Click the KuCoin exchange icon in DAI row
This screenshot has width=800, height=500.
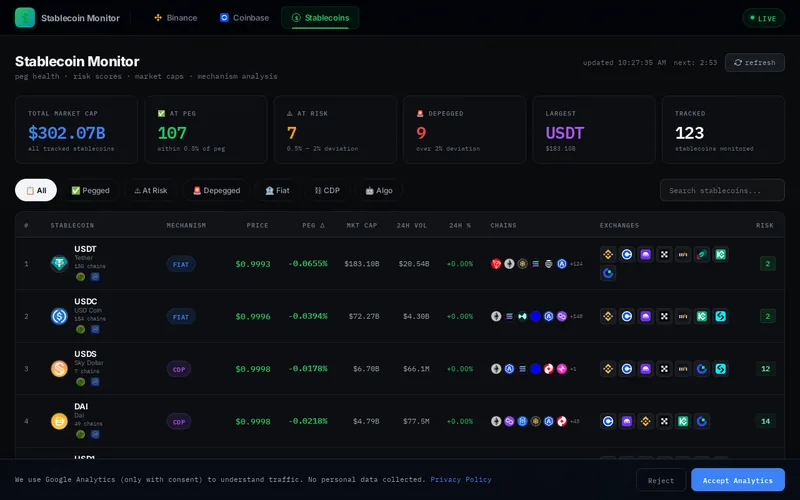point(683,421)
